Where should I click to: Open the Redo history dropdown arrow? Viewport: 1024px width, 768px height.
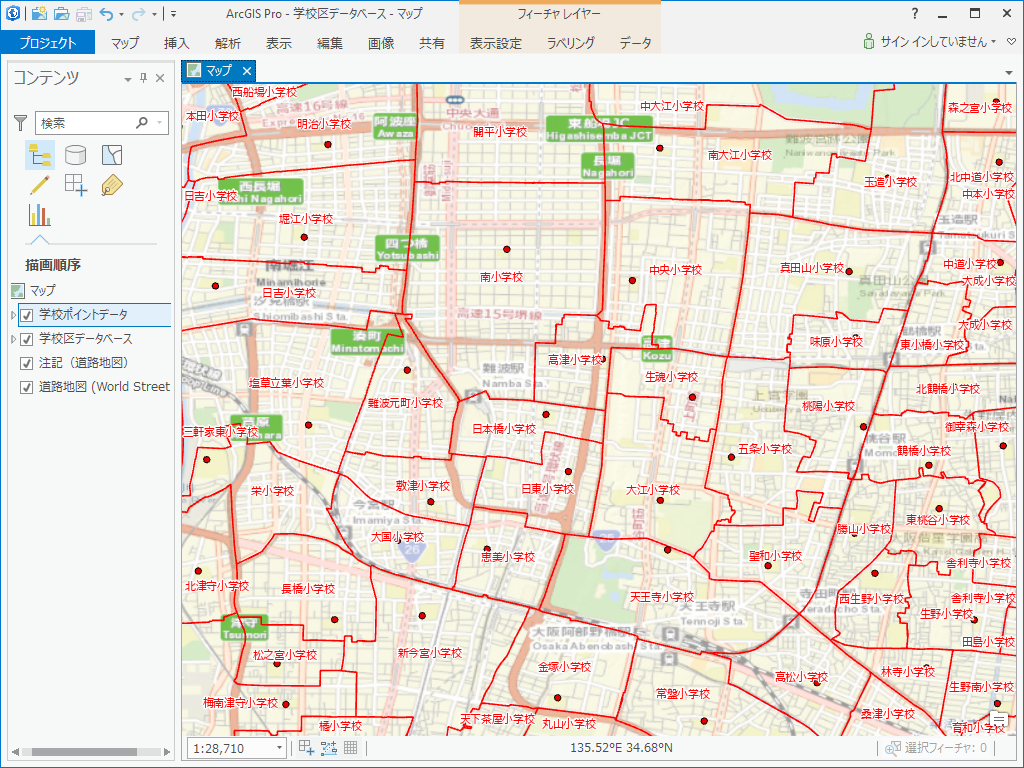coord(154,14)
